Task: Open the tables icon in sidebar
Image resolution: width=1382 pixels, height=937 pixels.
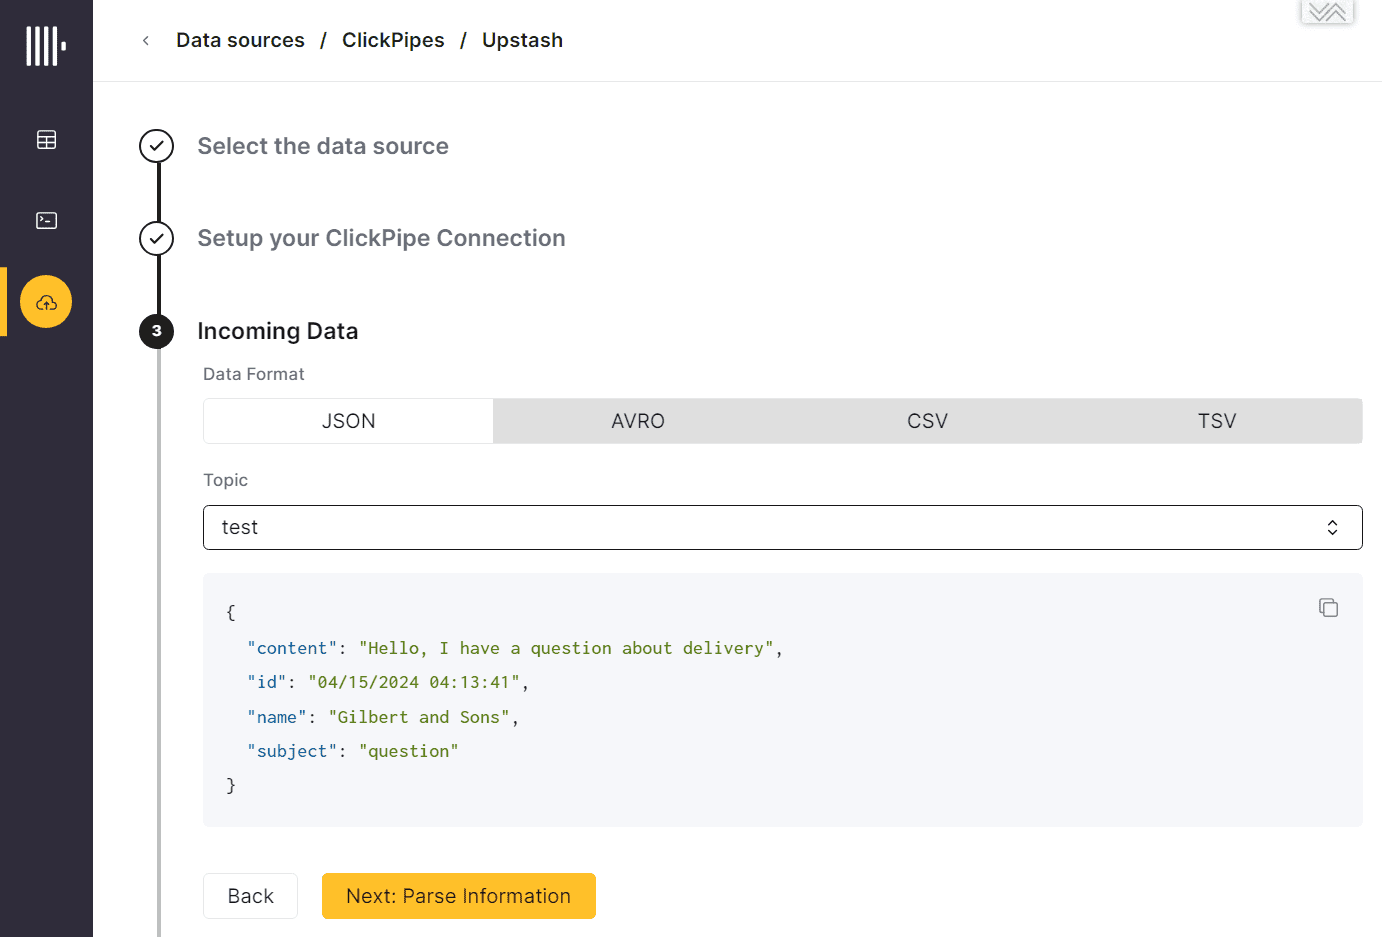Action: pos(46,140)
